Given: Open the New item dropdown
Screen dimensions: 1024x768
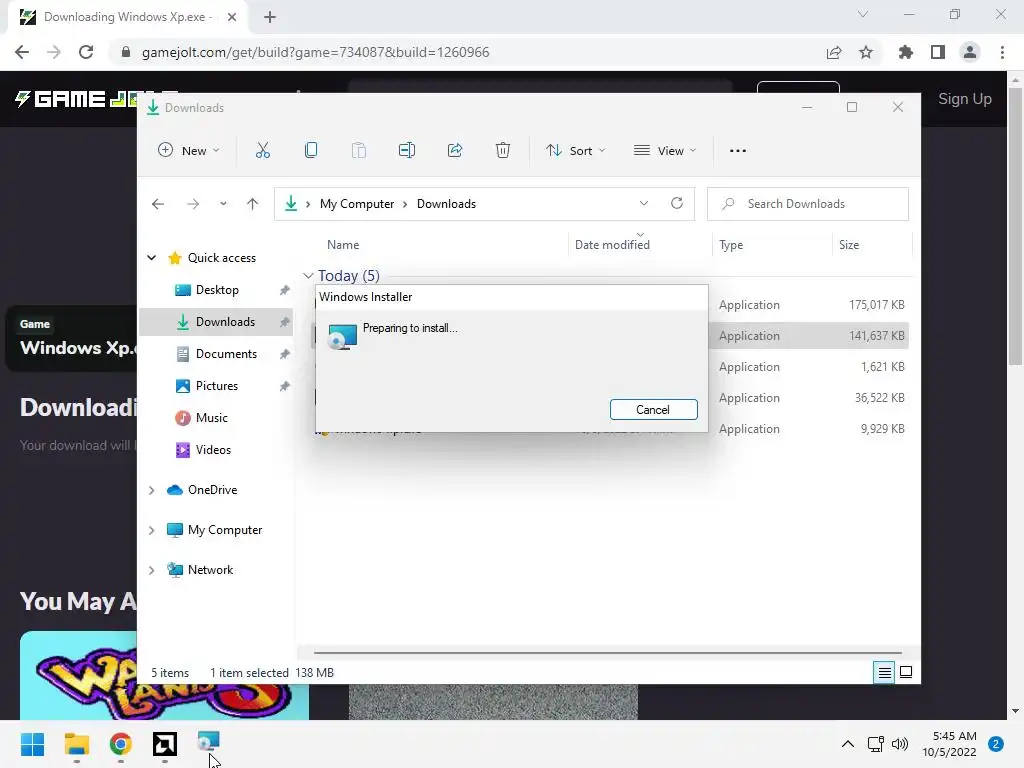Looking at the screenshot, I should click(189, 151).
